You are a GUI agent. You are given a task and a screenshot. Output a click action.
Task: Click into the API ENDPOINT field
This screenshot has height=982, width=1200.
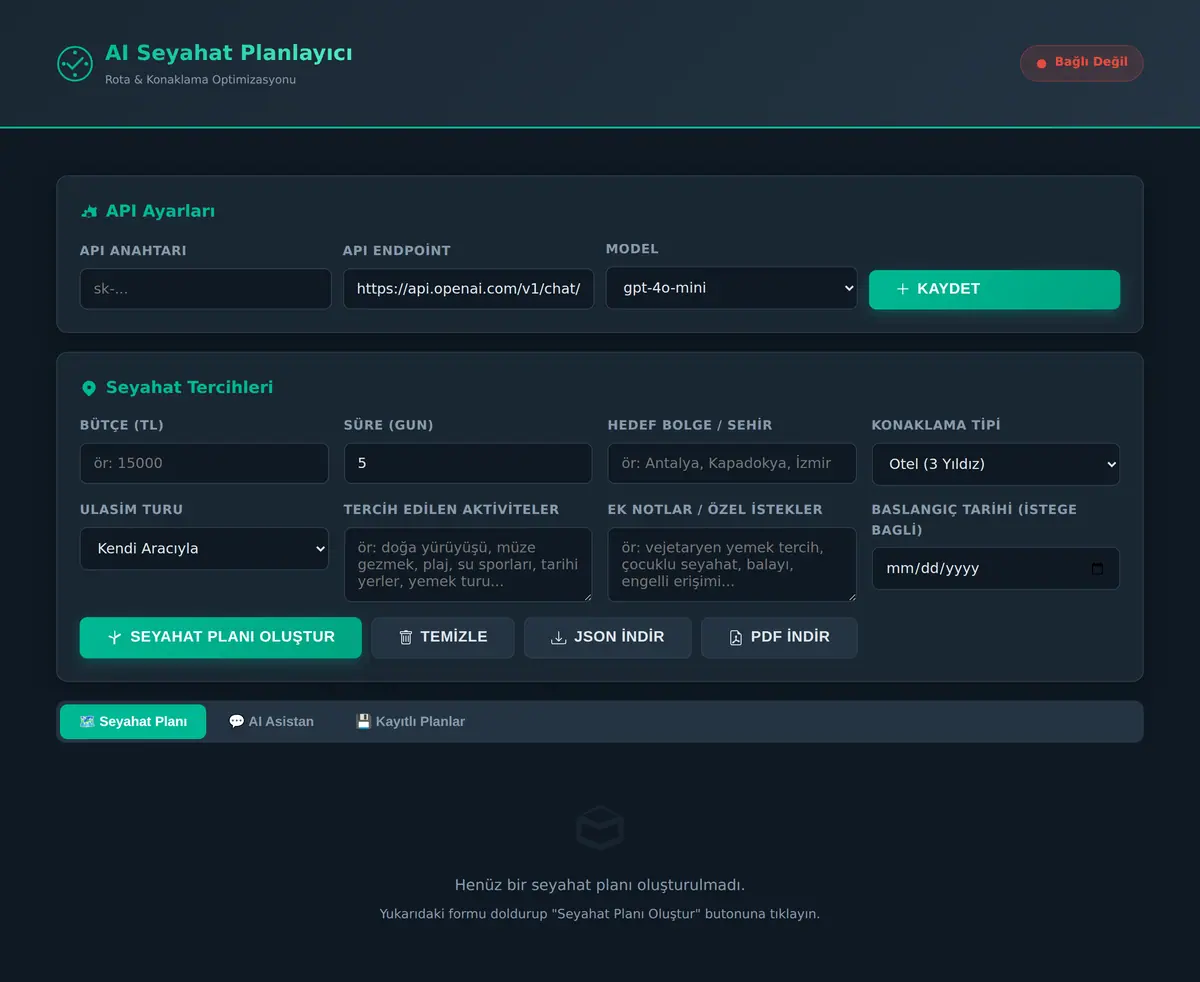pyautogui.click(x=468, y=288)
